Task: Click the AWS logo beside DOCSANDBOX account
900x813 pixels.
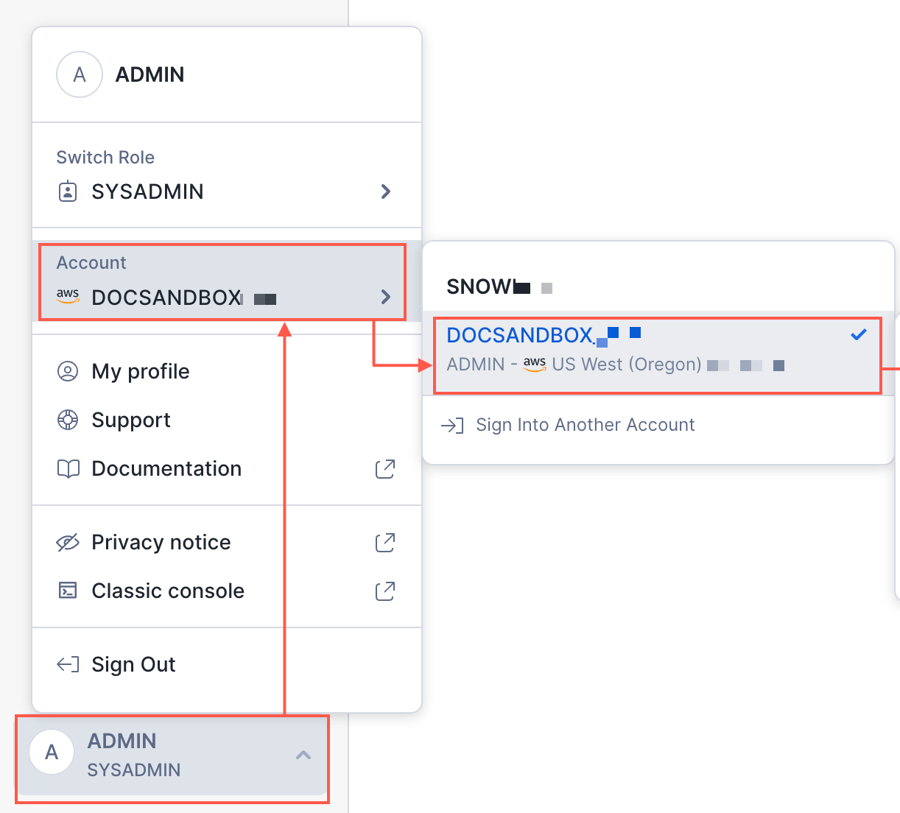Action: [67, 297]
